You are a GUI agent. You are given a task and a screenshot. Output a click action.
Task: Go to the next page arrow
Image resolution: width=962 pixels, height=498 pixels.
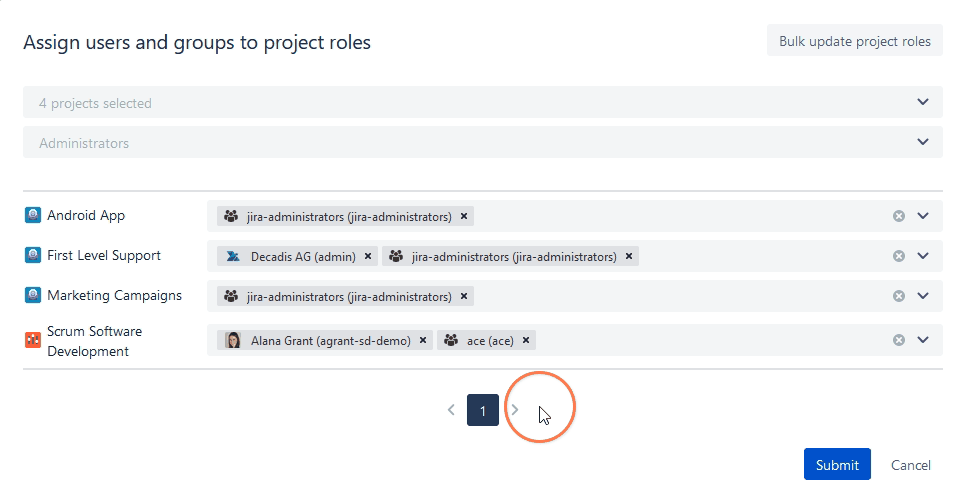pyautogui.click(x=515, y=410)
